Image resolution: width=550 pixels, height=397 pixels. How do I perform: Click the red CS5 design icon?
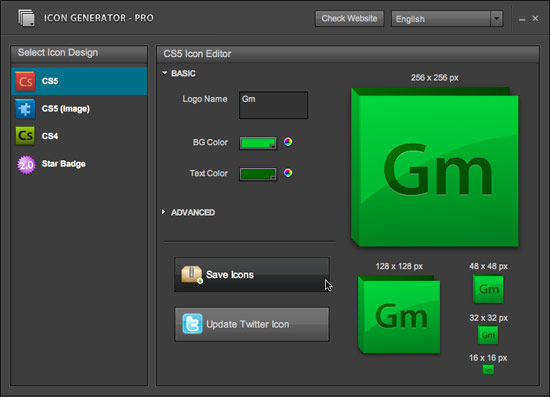(25, 81)
